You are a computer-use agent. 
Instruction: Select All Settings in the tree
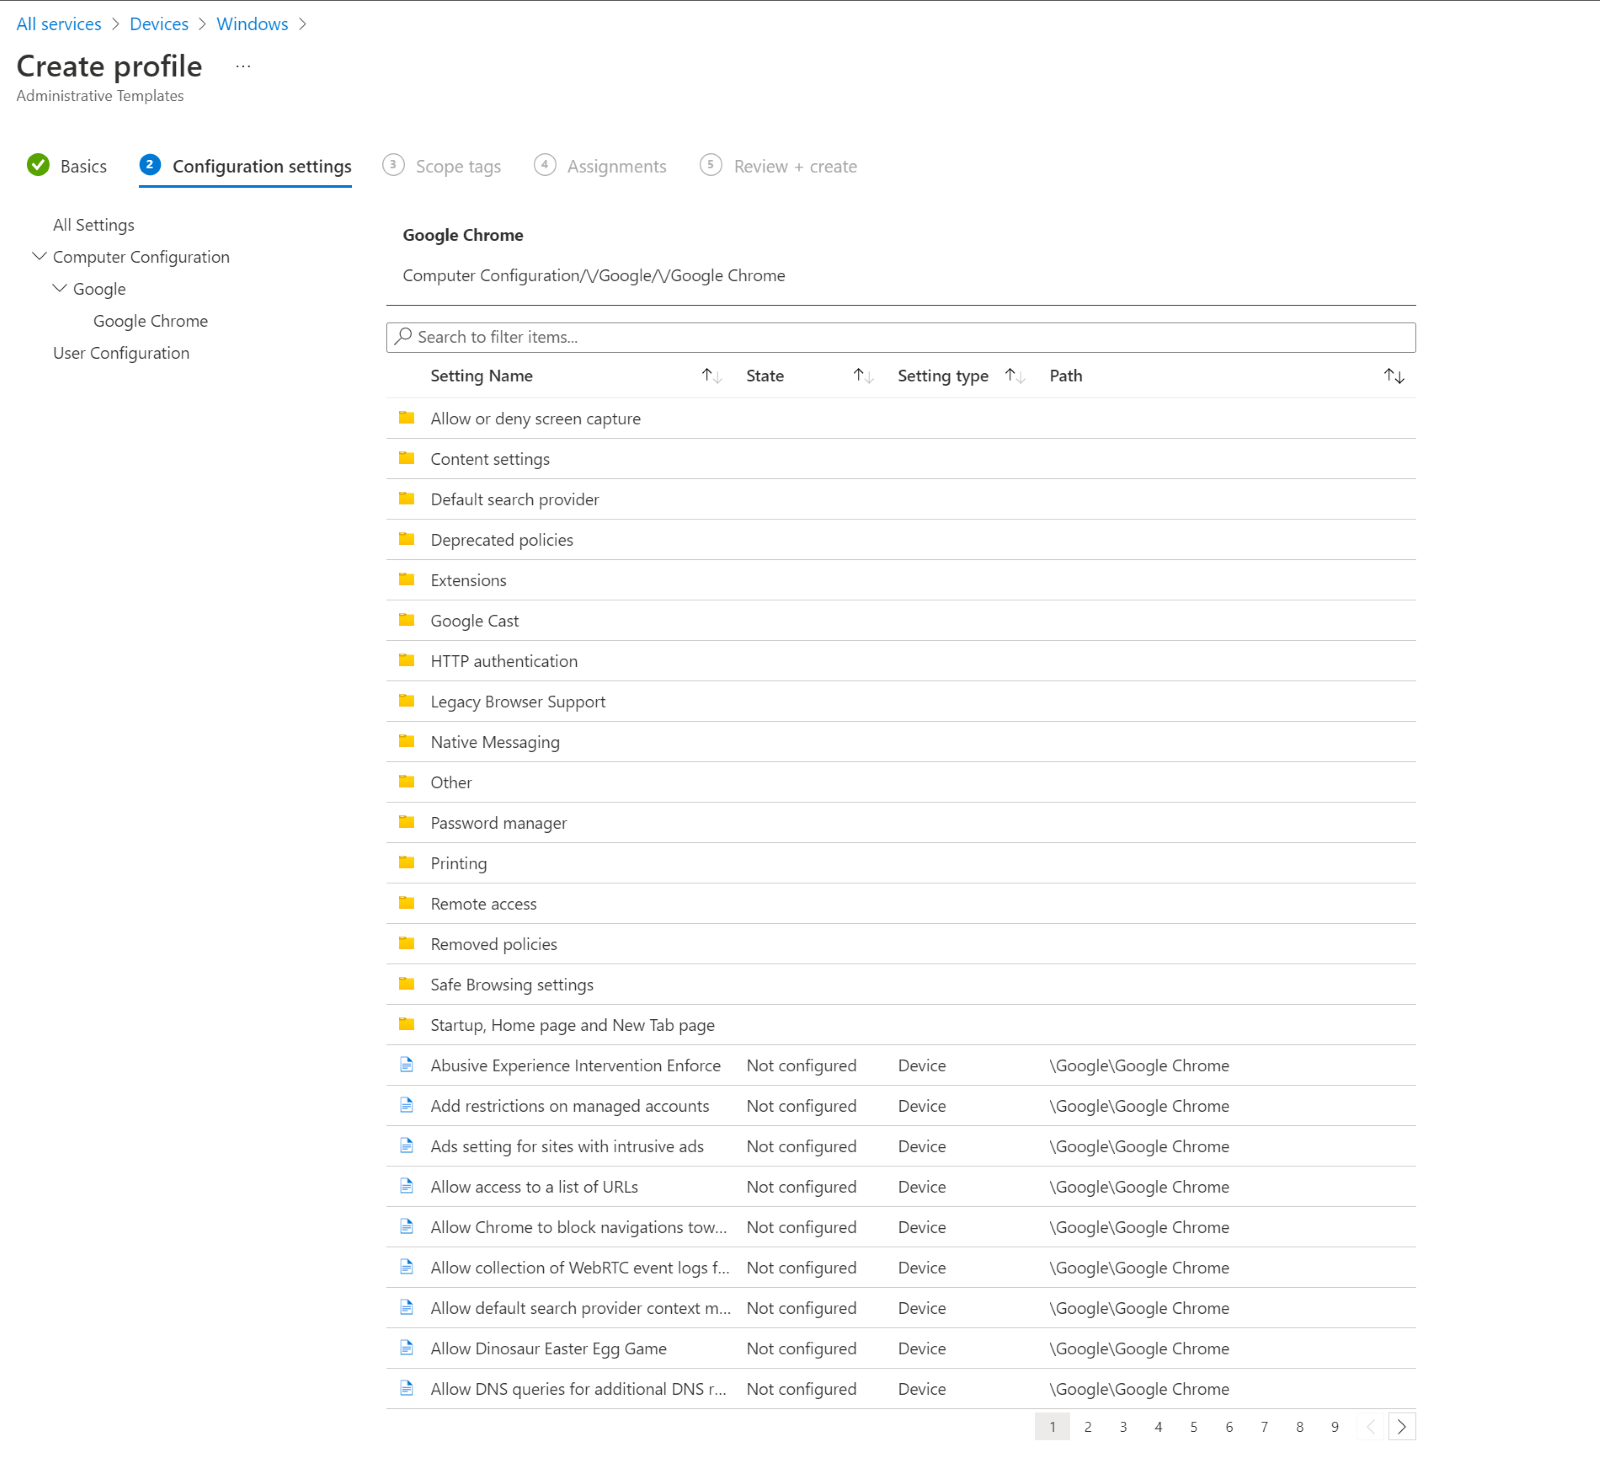[94, 225]
